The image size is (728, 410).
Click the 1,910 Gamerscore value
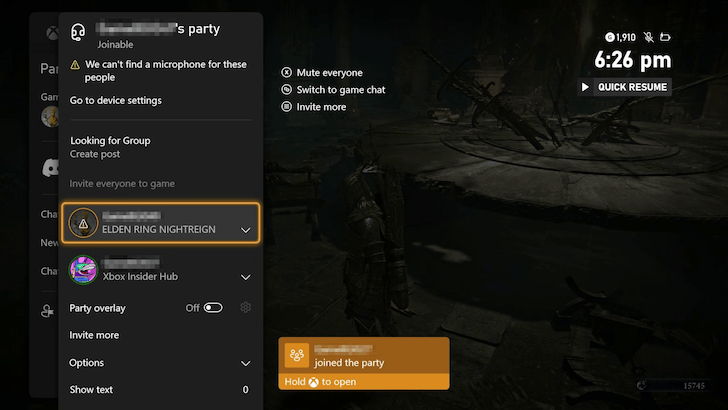pyautogui.click(x=626, y=37)
